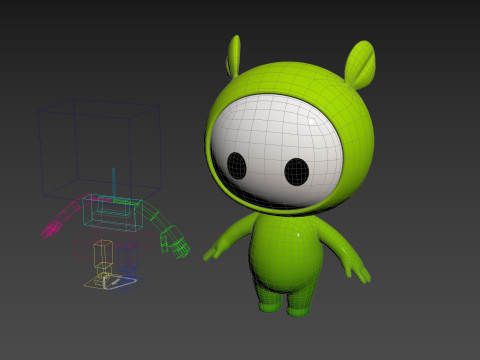Screen dimensions: 480x360
Task: Select the magenta wireframe arm bones
Action: (x=65, y=216)
